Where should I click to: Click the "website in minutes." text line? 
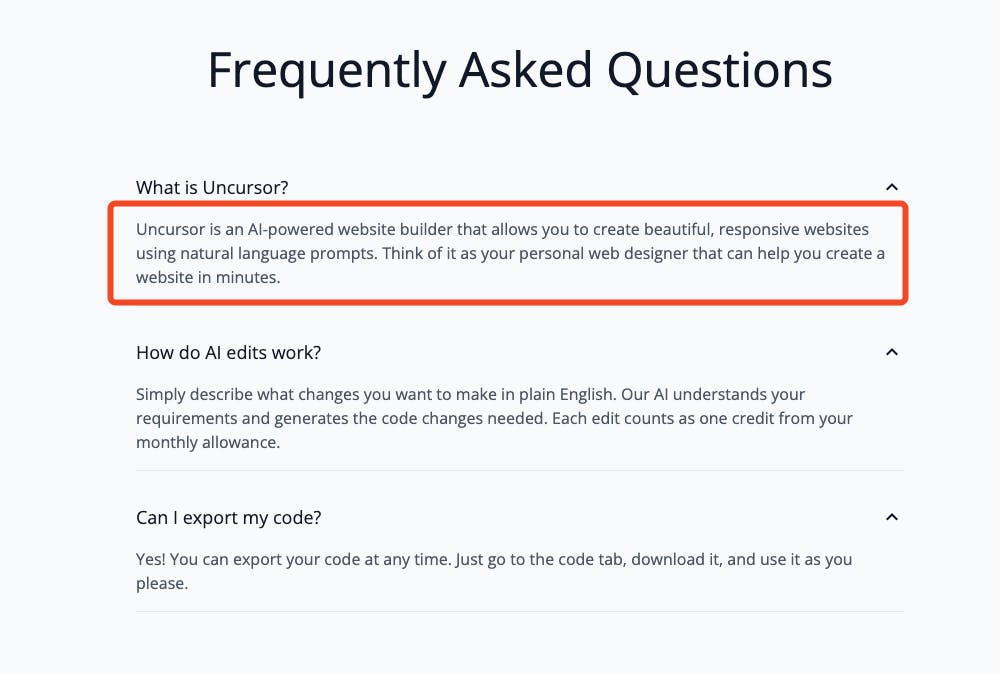tap(208, 277)
